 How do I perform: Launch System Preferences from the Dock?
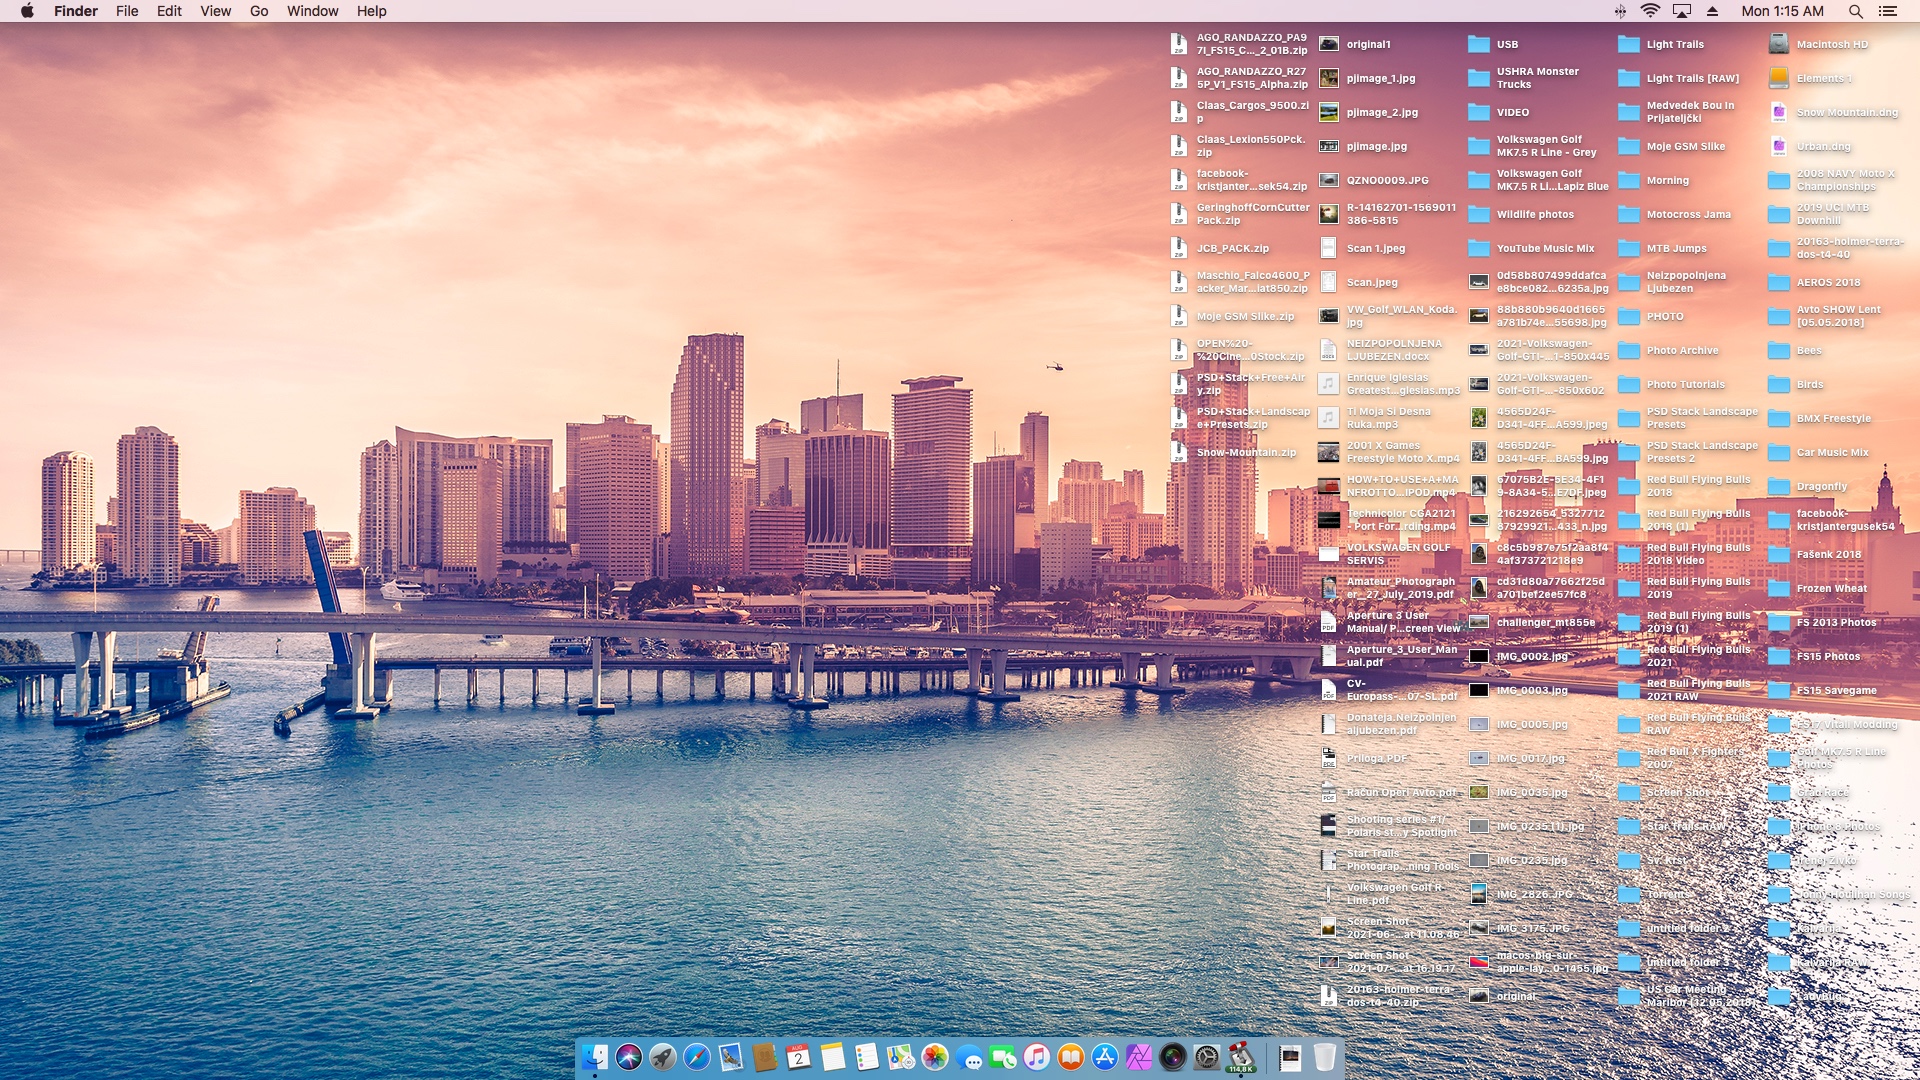[1207, 1057]
